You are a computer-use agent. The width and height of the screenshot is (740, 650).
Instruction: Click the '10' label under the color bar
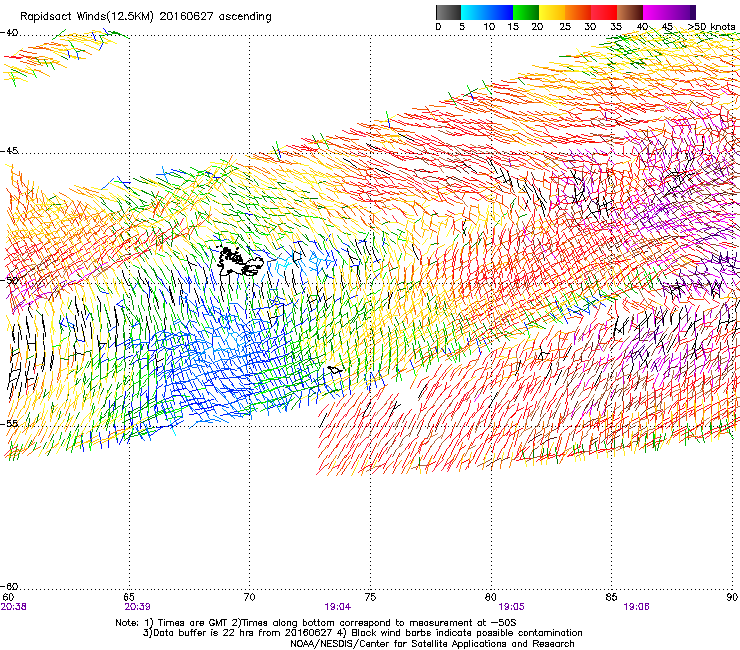pos(489,27)
